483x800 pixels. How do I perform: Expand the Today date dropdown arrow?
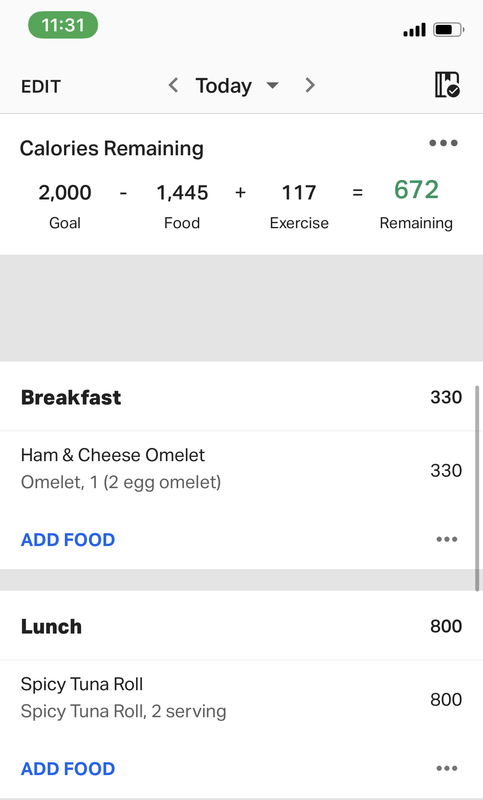(x=273, y=85)
